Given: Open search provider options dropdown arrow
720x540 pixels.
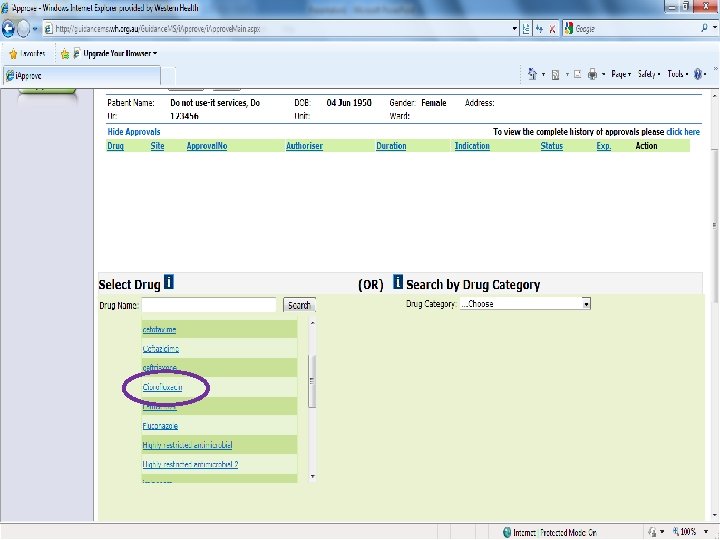Looking at the screenshot, I should pyautogui.click(x=714, y=28).
